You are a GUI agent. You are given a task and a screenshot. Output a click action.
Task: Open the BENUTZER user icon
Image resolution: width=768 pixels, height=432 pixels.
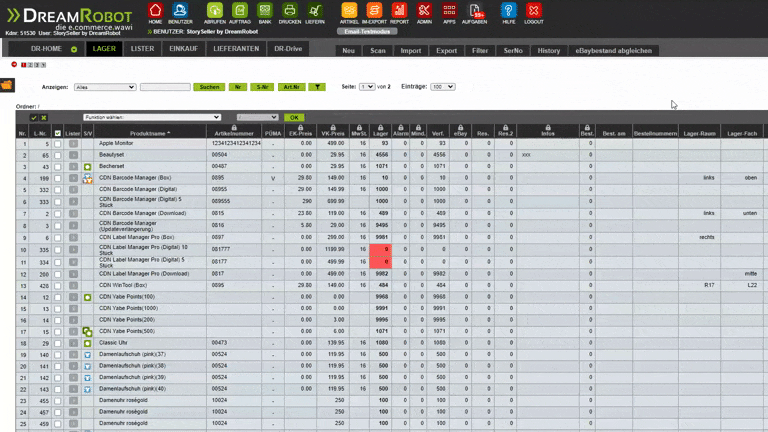click(180, 11)
